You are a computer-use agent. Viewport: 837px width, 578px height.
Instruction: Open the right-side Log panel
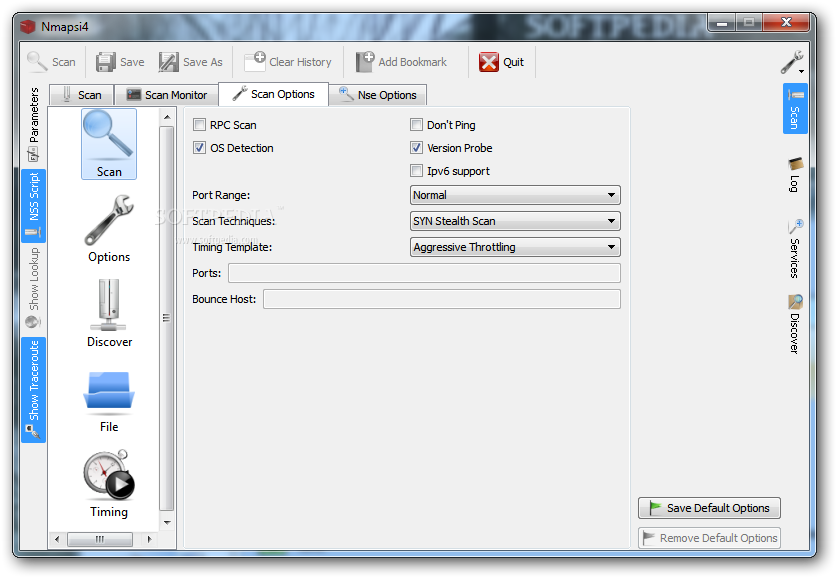[795, 175]
